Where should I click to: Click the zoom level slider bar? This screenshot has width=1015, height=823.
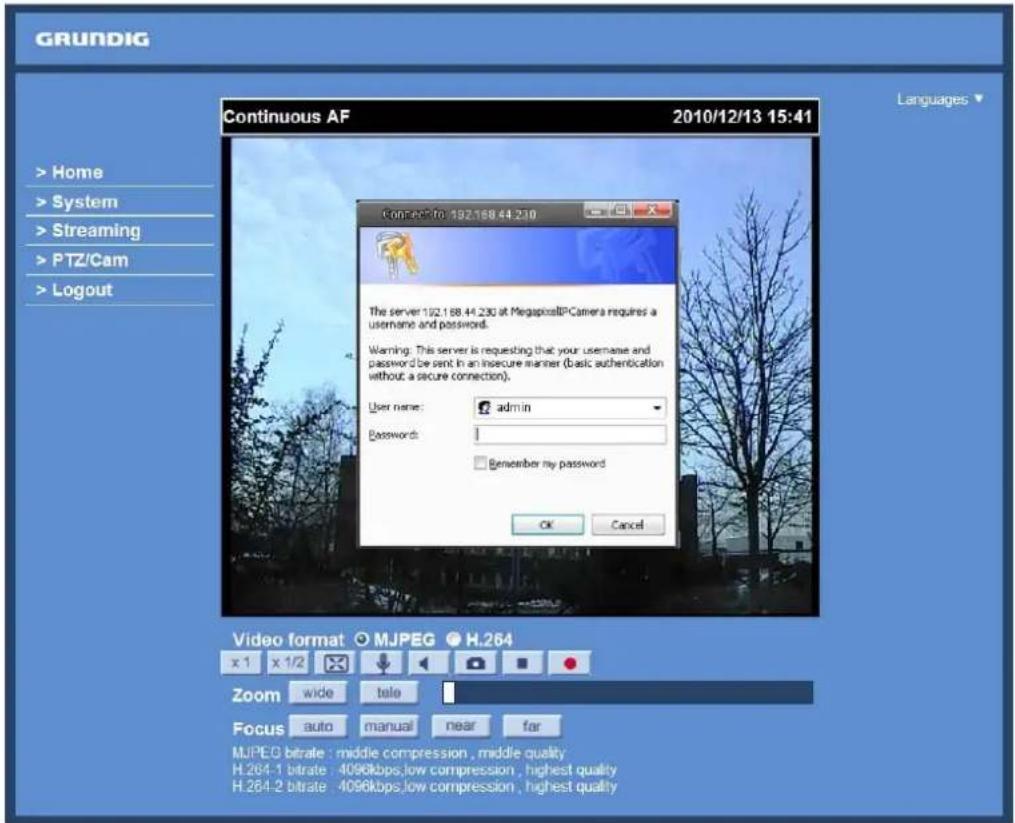point(628,693)
